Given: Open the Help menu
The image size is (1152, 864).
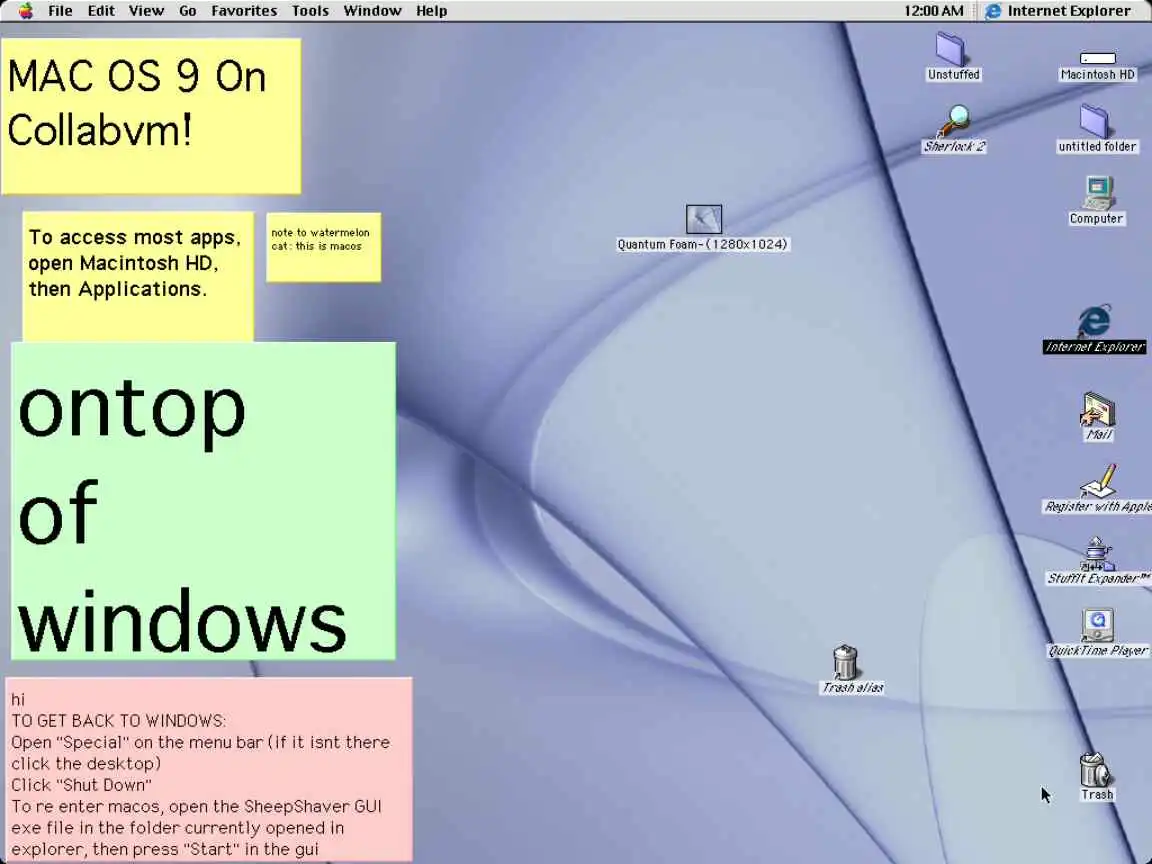Looking at the screenshot, I should (x=431, y=11).
